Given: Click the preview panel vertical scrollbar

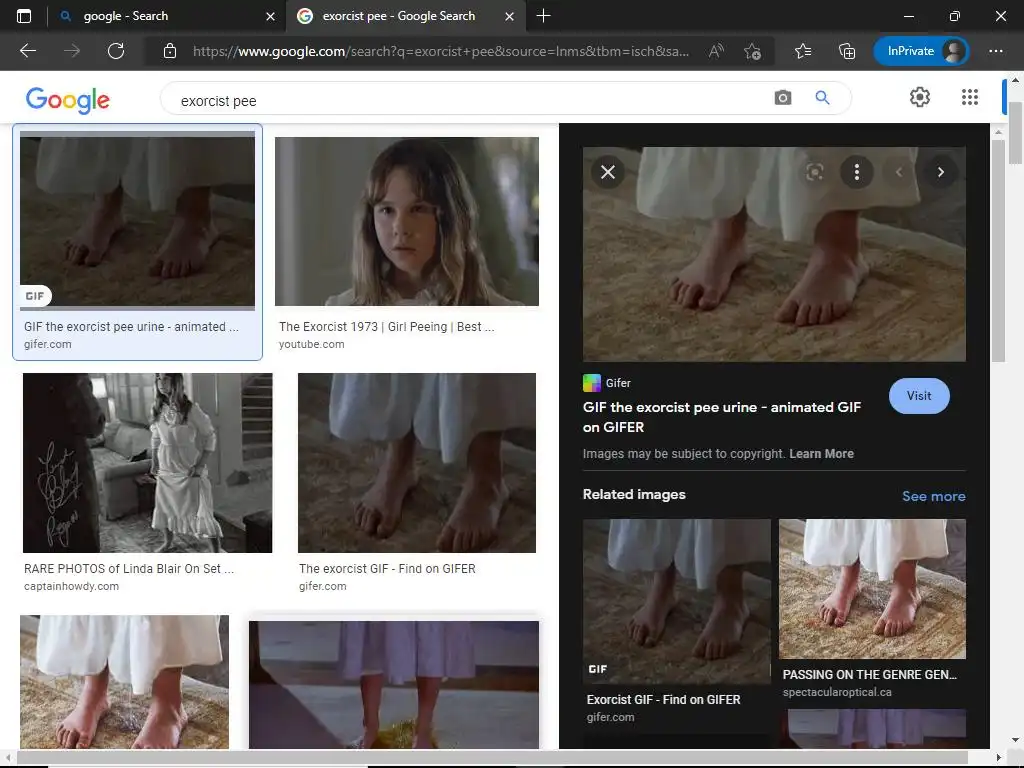Looking at the screenshot, I should (x=999, y=251).
